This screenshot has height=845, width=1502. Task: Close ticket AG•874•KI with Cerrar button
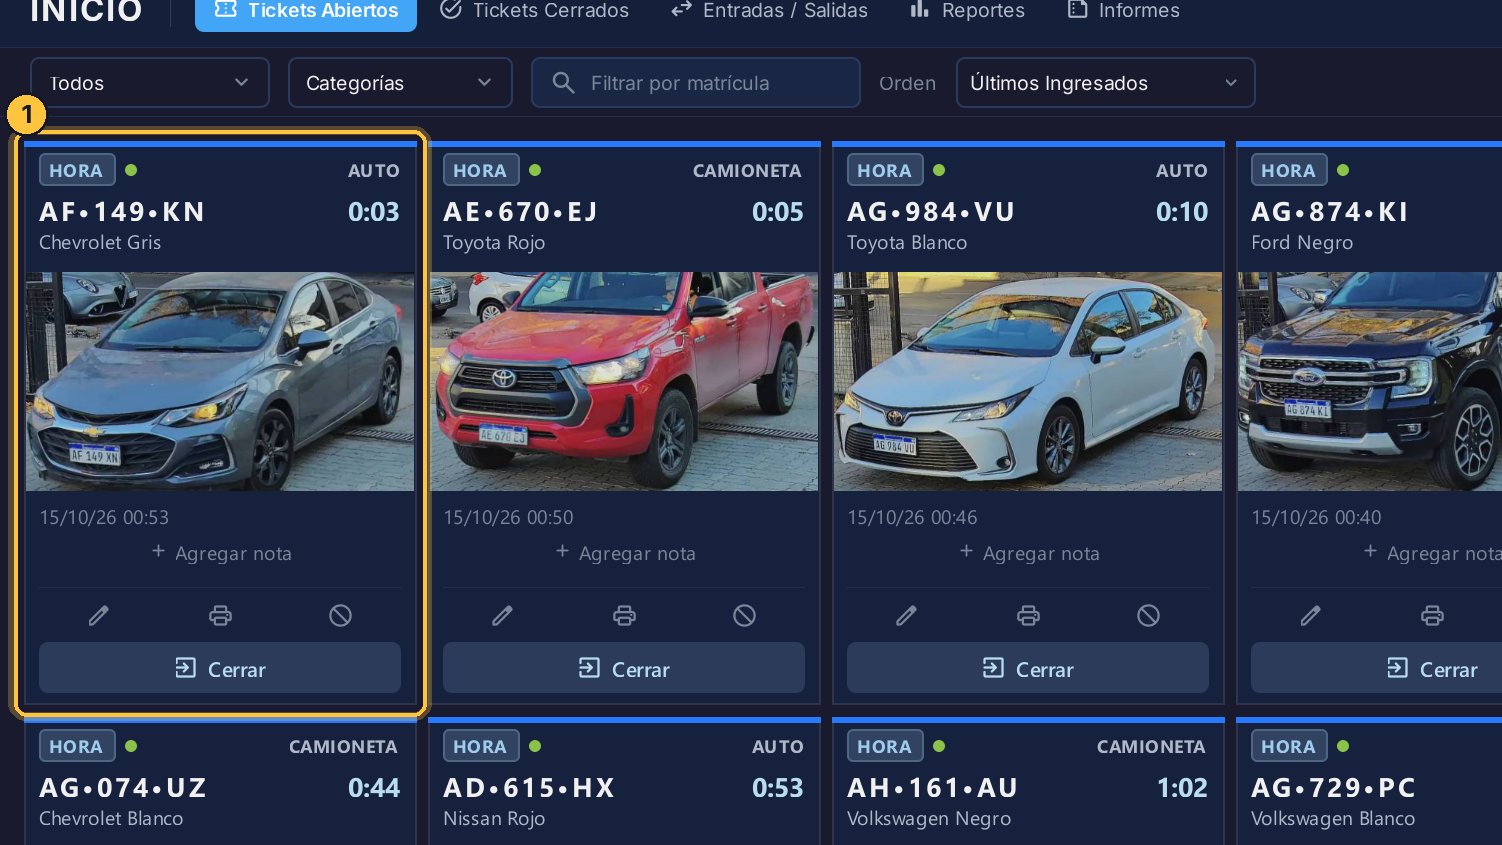pyautogui.click(x=1376, y=668)
